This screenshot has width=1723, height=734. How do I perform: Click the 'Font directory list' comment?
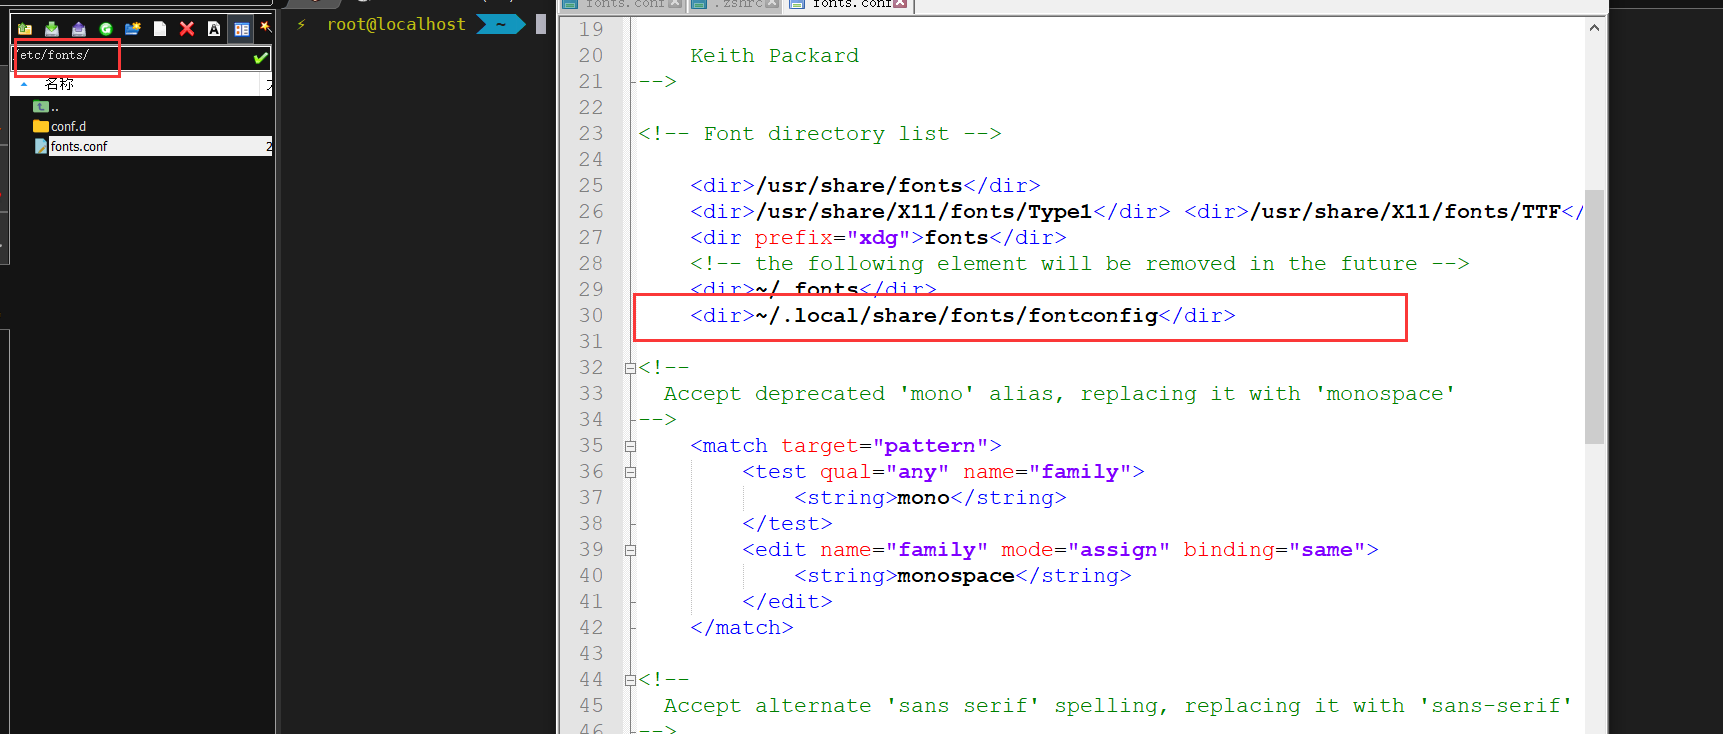820,134
